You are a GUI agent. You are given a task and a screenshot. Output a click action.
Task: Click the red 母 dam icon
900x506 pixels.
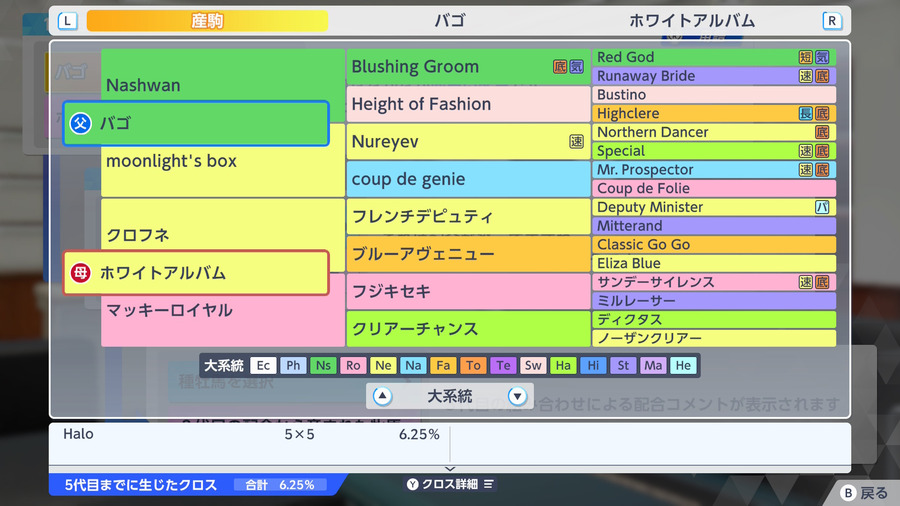(80, 273)
